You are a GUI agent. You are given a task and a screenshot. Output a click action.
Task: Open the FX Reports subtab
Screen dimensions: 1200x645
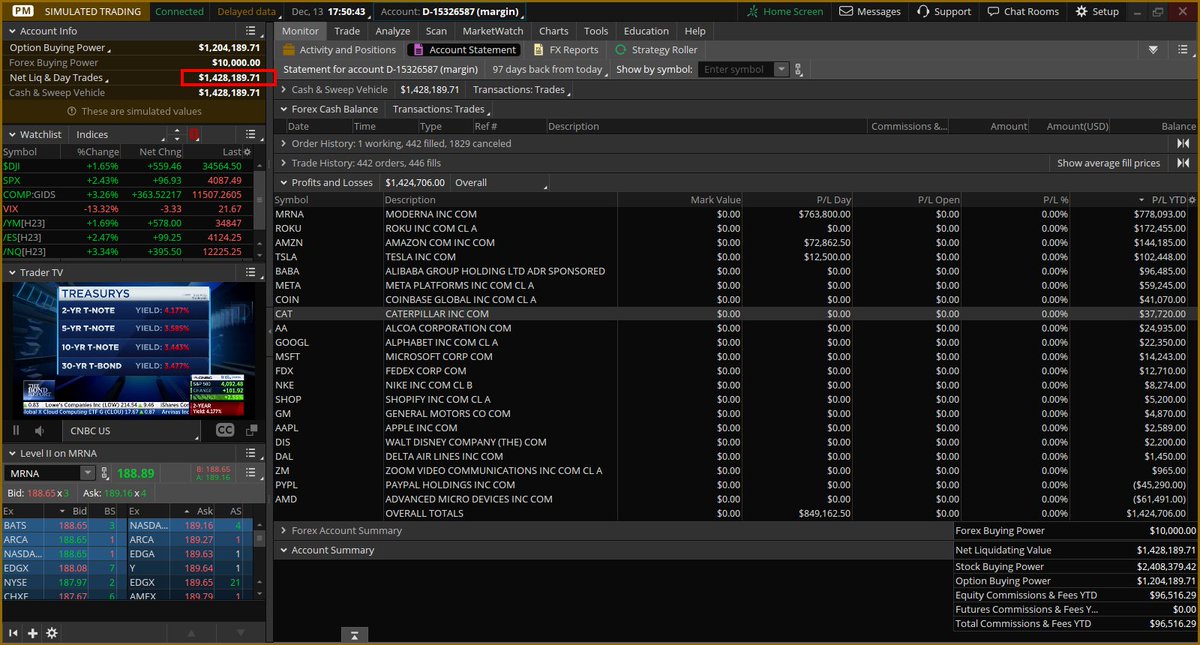566,50
